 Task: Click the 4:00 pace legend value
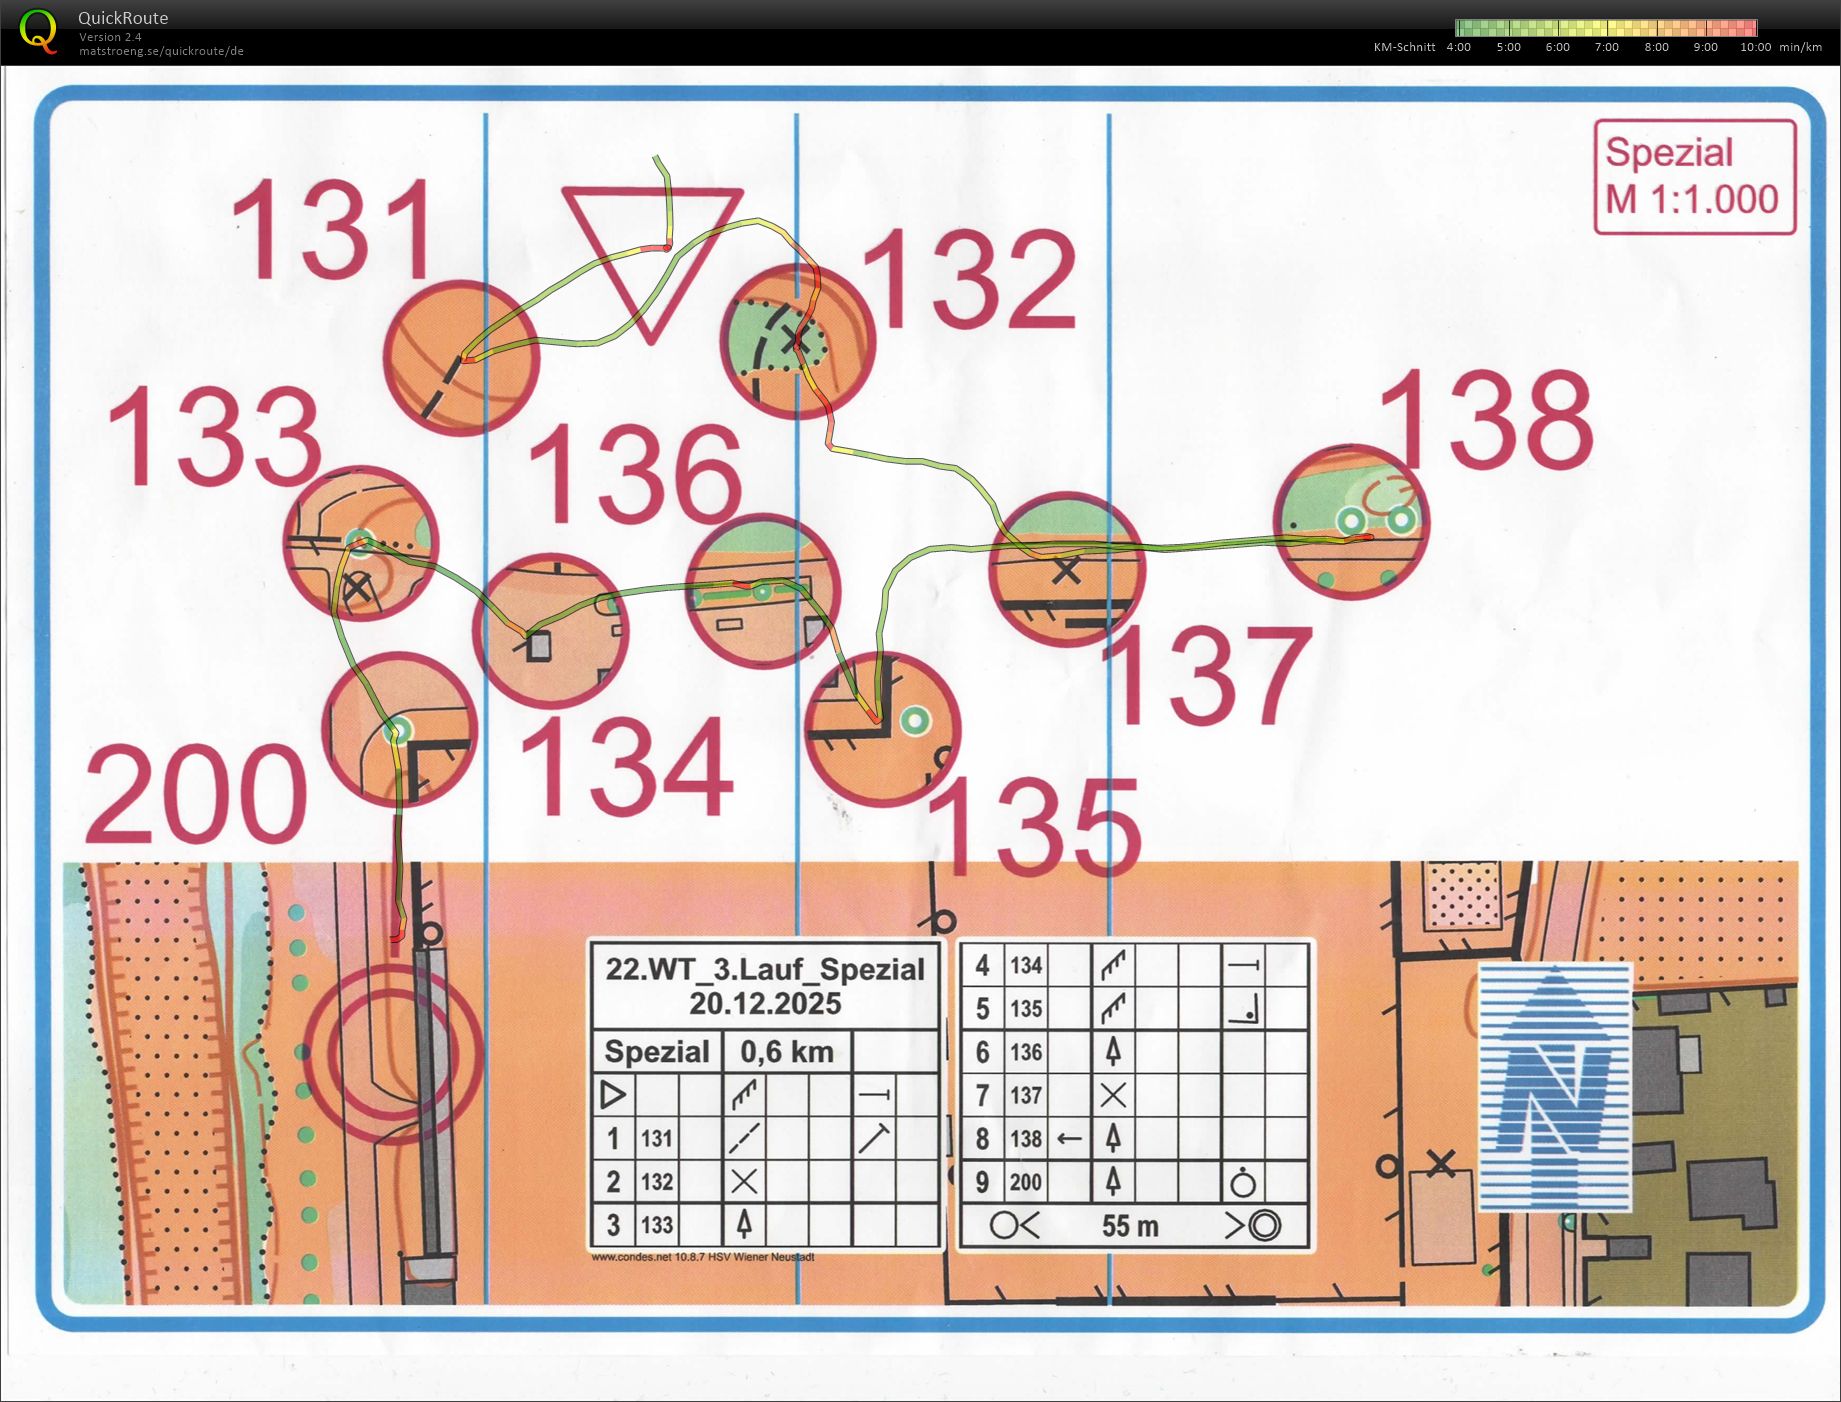pos(1459,47)
